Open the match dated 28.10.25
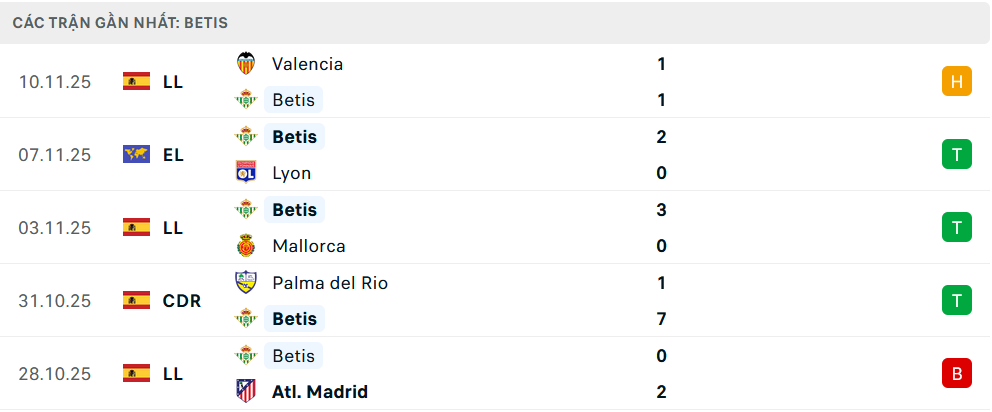992x412 pixels. (55, 373)
